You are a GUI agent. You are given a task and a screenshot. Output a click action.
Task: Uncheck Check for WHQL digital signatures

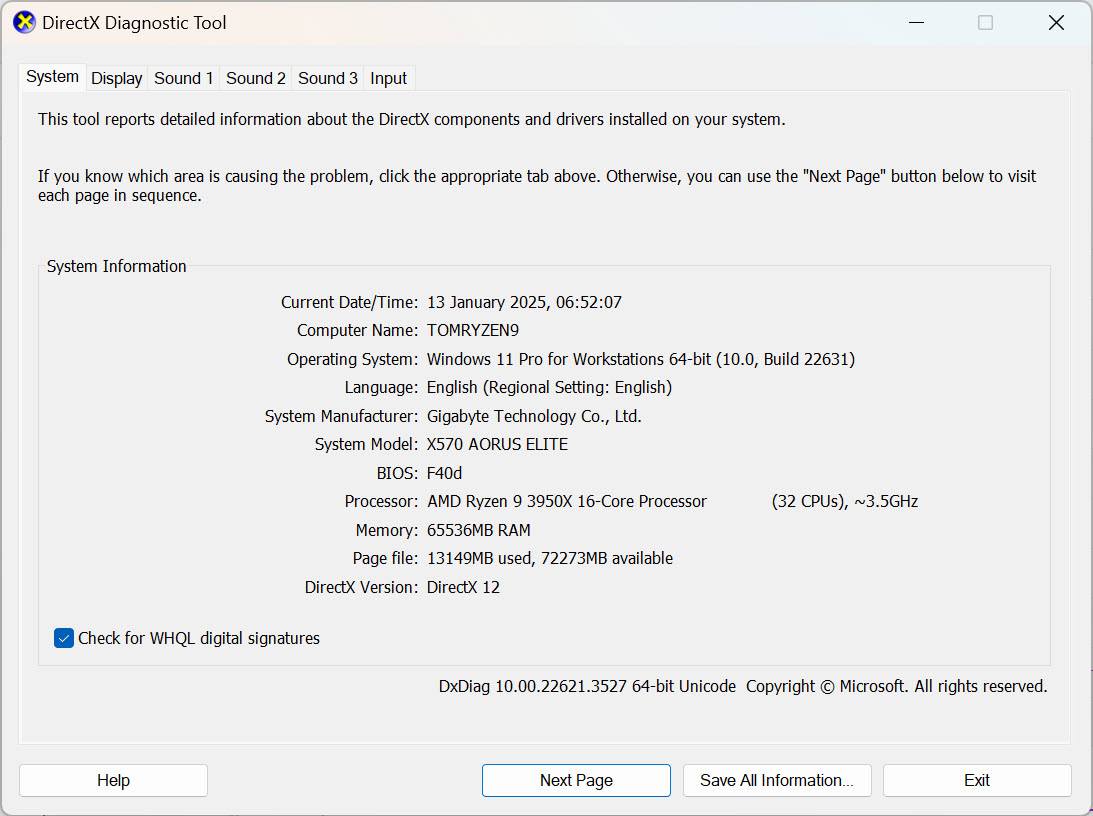[64, 638]
